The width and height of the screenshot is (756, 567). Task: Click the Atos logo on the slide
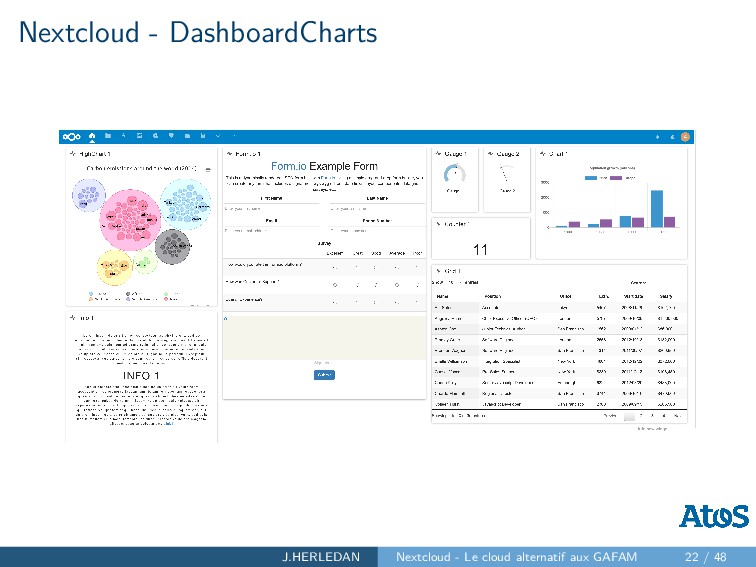(714, 516)
